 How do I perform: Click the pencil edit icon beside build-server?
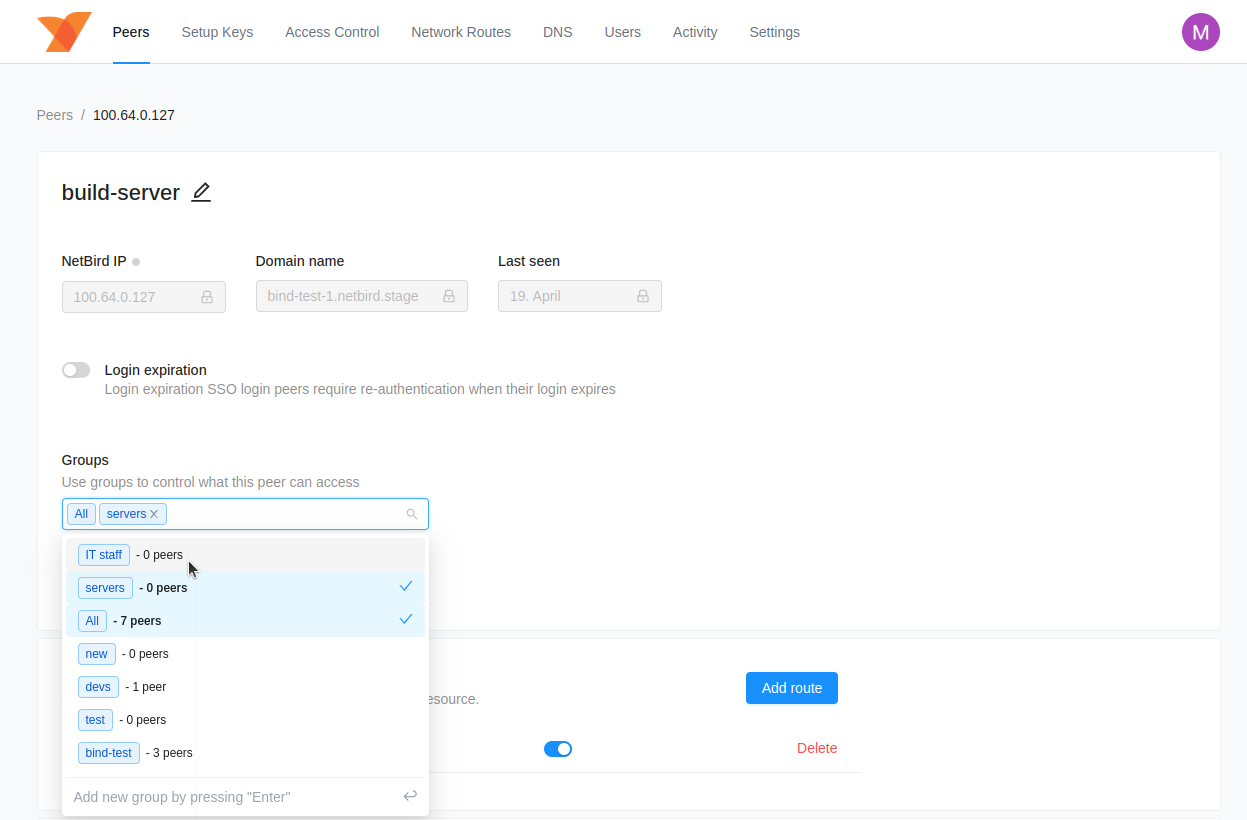pos(201,192)
